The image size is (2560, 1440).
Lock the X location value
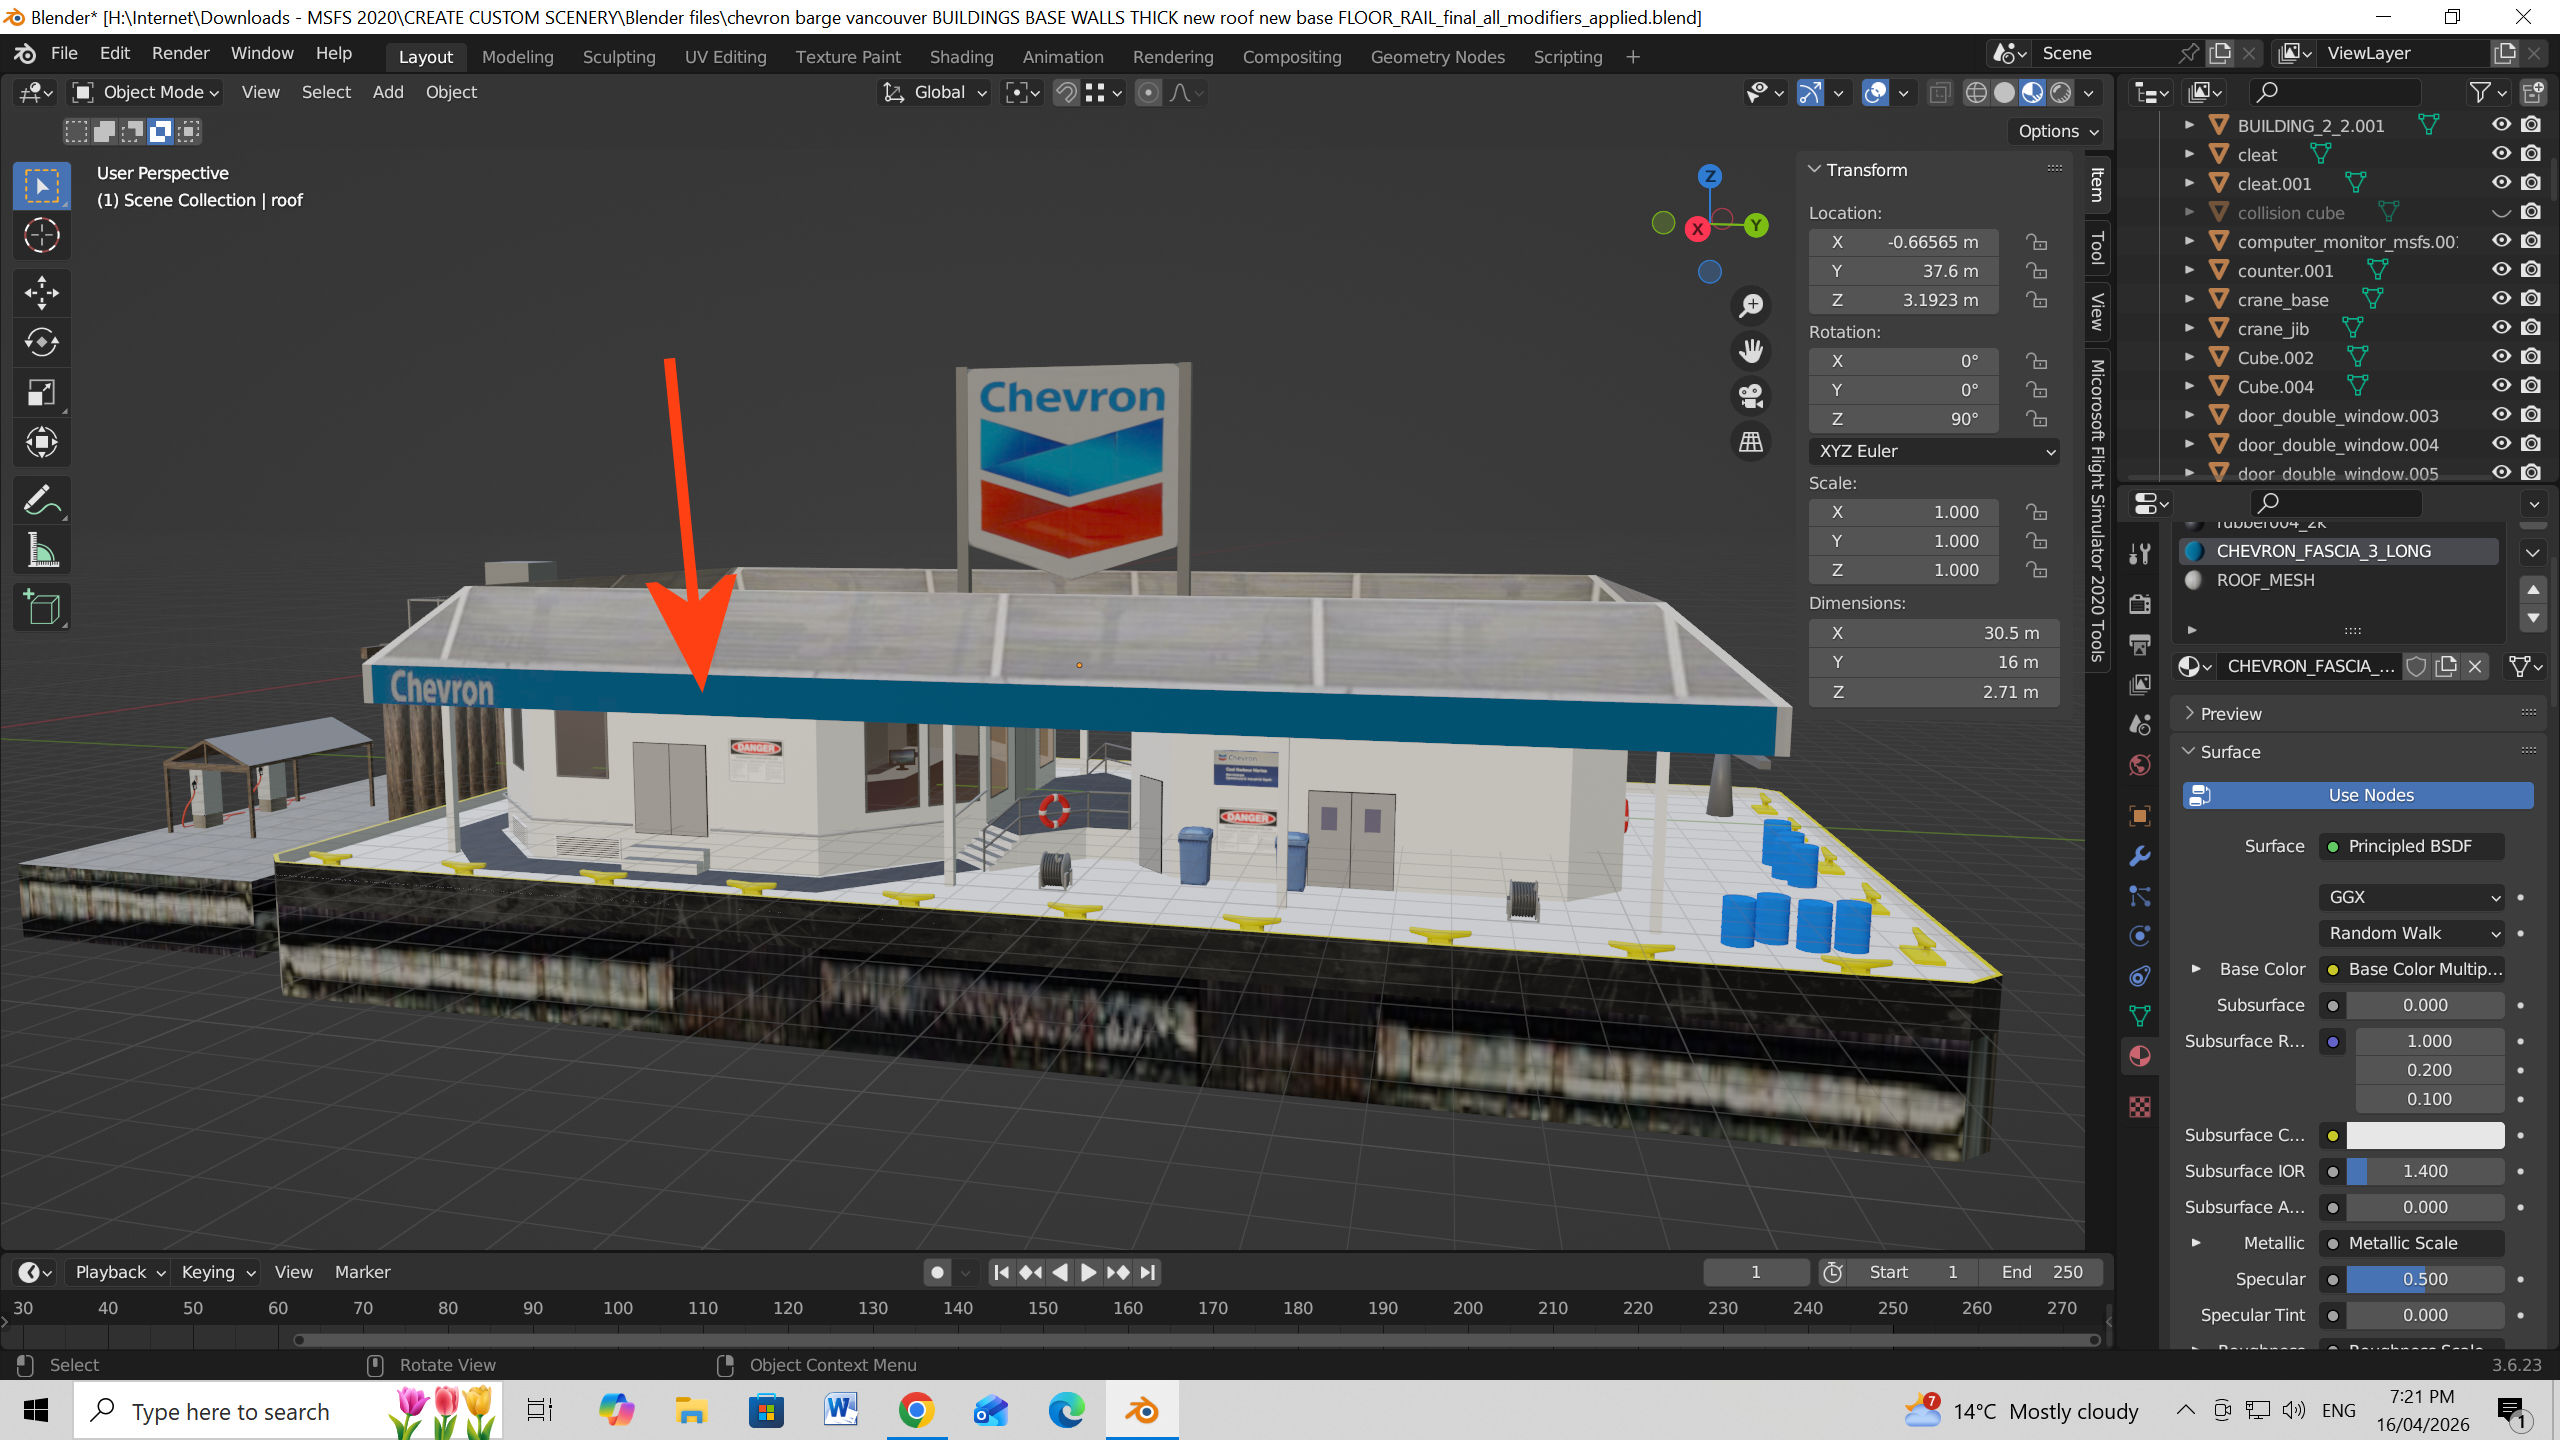[2036, 242]
